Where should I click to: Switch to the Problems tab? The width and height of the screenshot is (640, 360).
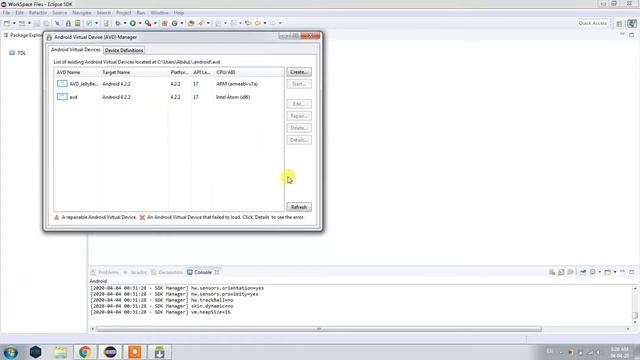pos(105,272)
